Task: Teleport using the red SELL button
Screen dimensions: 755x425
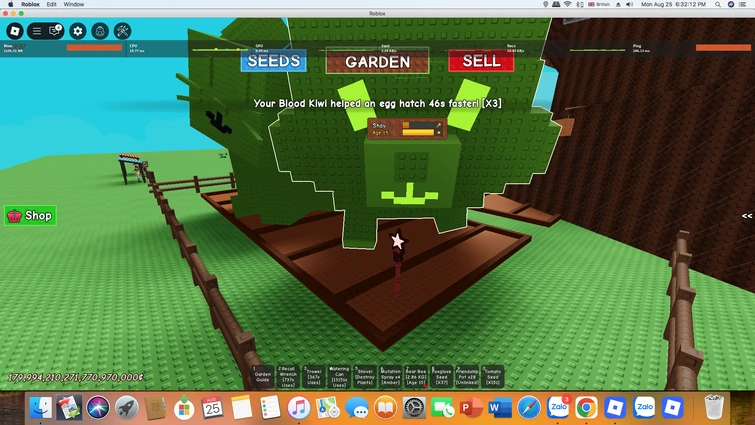Action: click(x=481, y=61)
